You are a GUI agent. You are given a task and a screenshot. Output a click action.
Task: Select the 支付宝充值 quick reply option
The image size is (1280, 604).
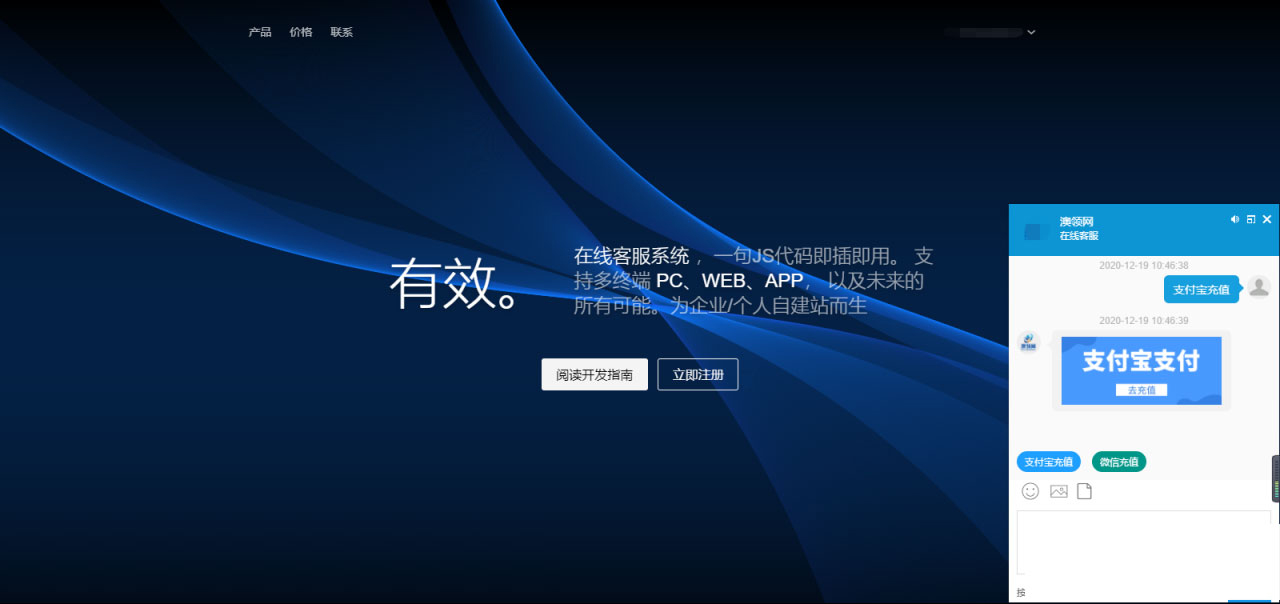coord(1047,461)
